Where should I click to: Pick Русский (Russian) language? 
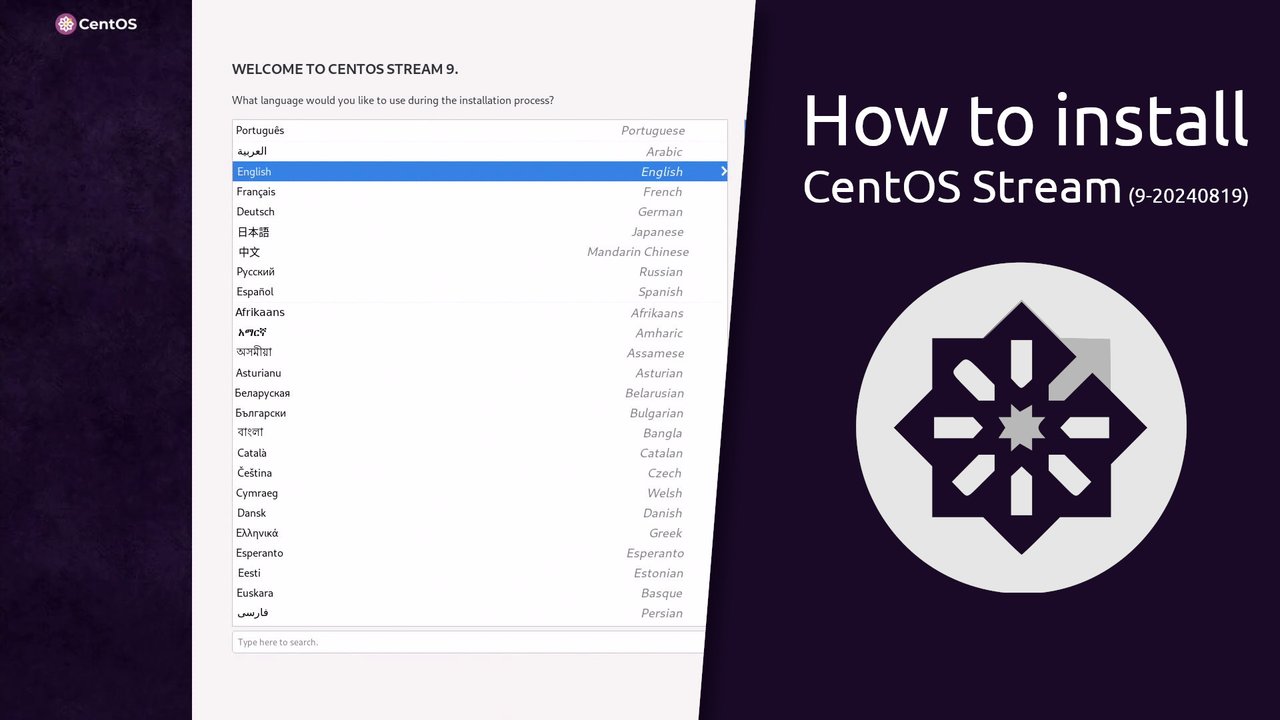coord(480,272)
